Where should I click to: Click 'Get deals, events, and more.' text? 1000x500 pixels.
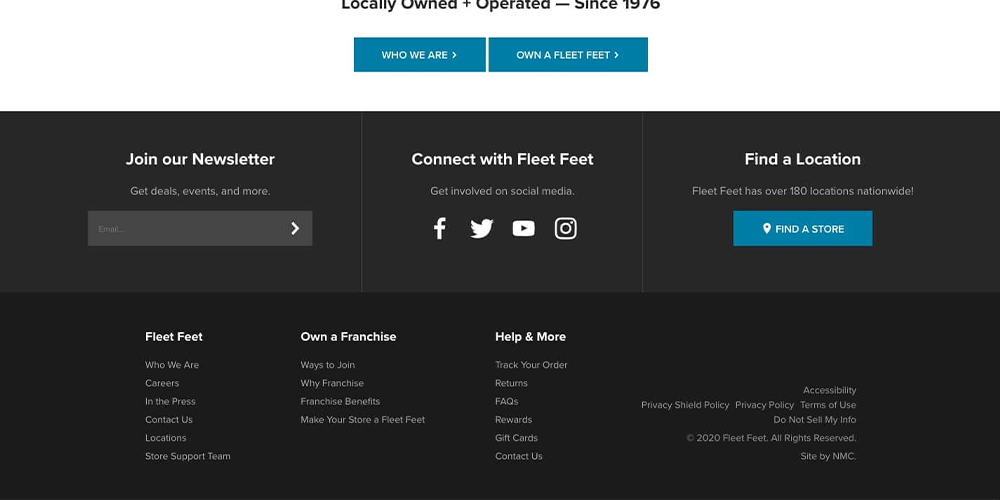200,191
